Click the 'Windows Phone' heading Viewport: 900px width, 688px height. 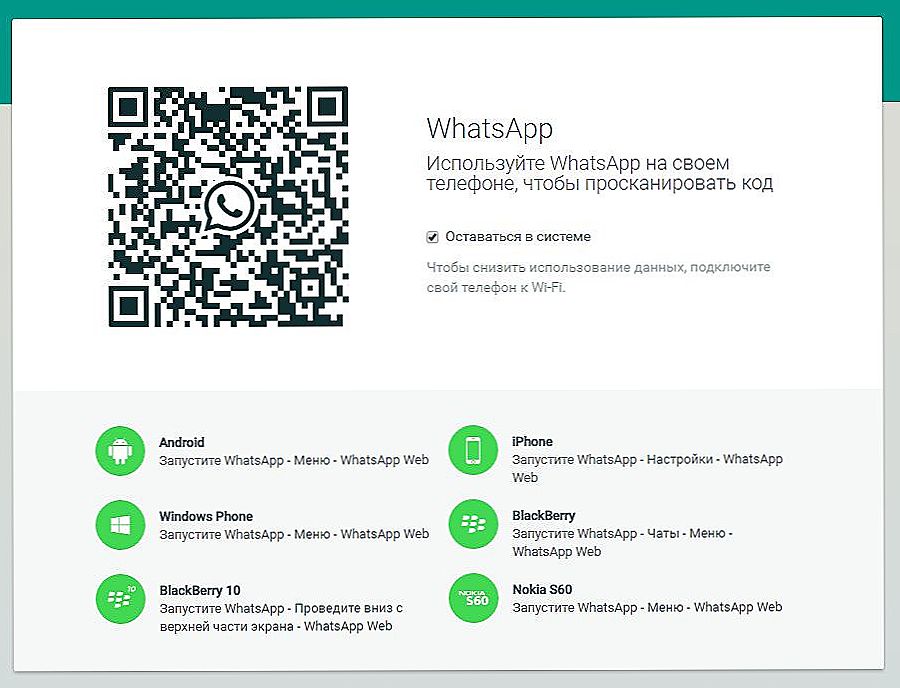click(205, 516)
